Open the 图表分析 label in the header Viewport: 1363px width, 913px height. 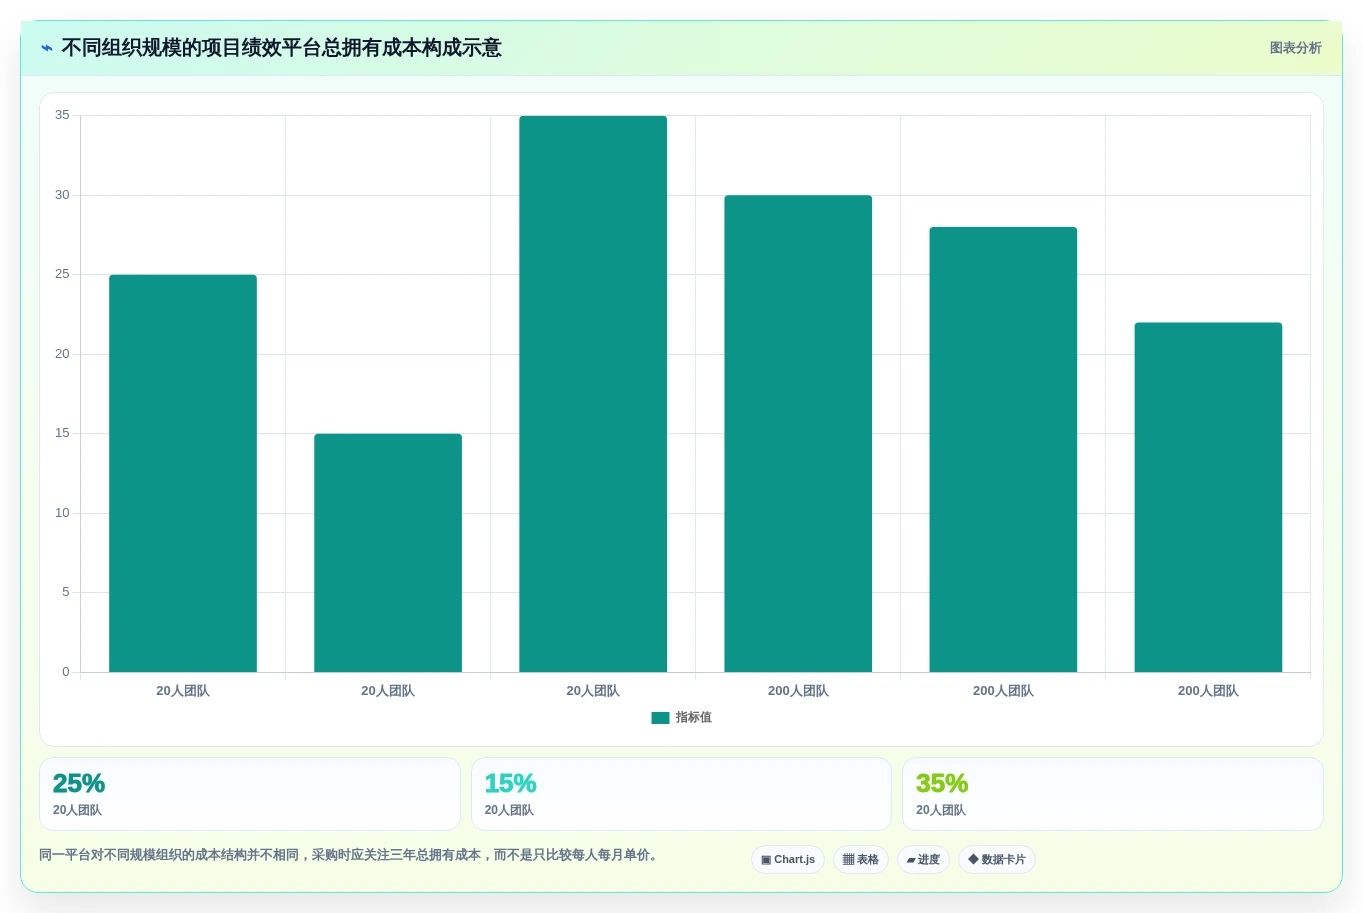1295,48
